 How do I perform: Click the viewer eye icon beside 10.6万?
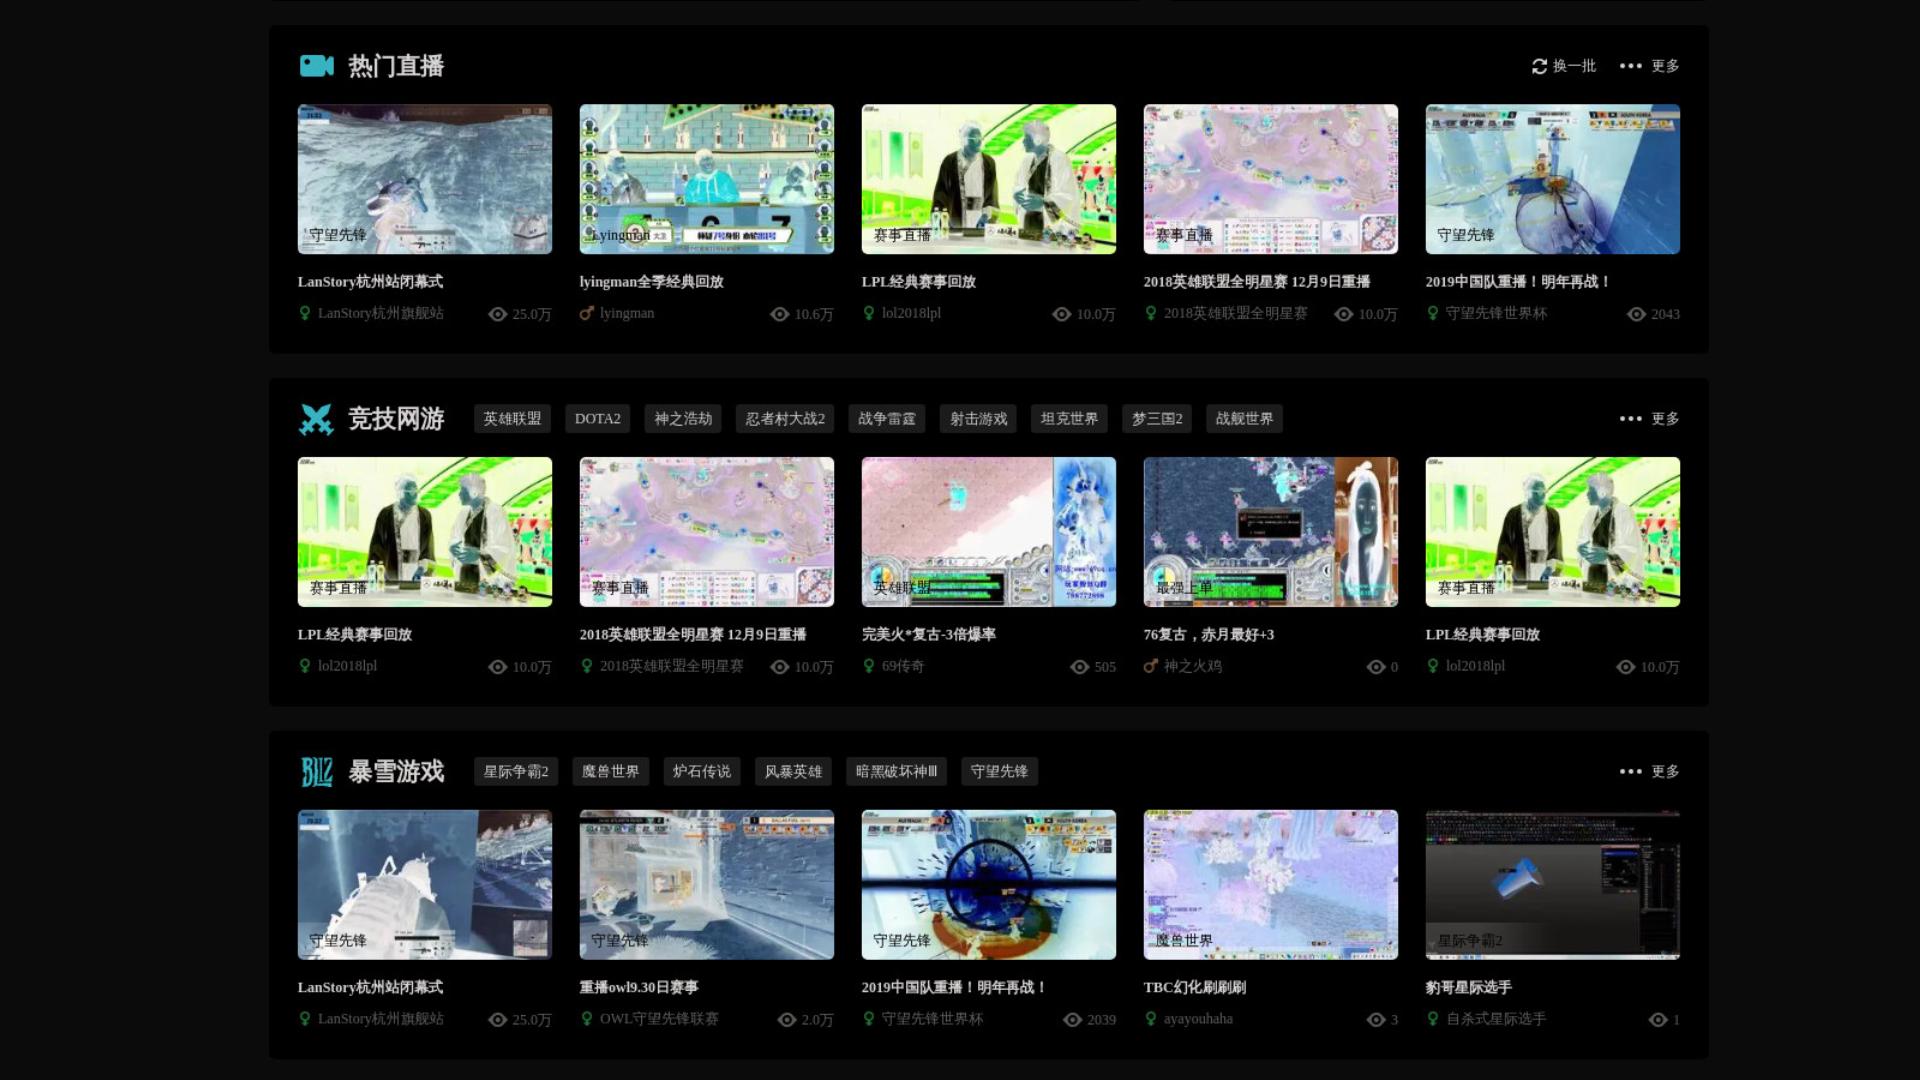click(x=780, y=314)
